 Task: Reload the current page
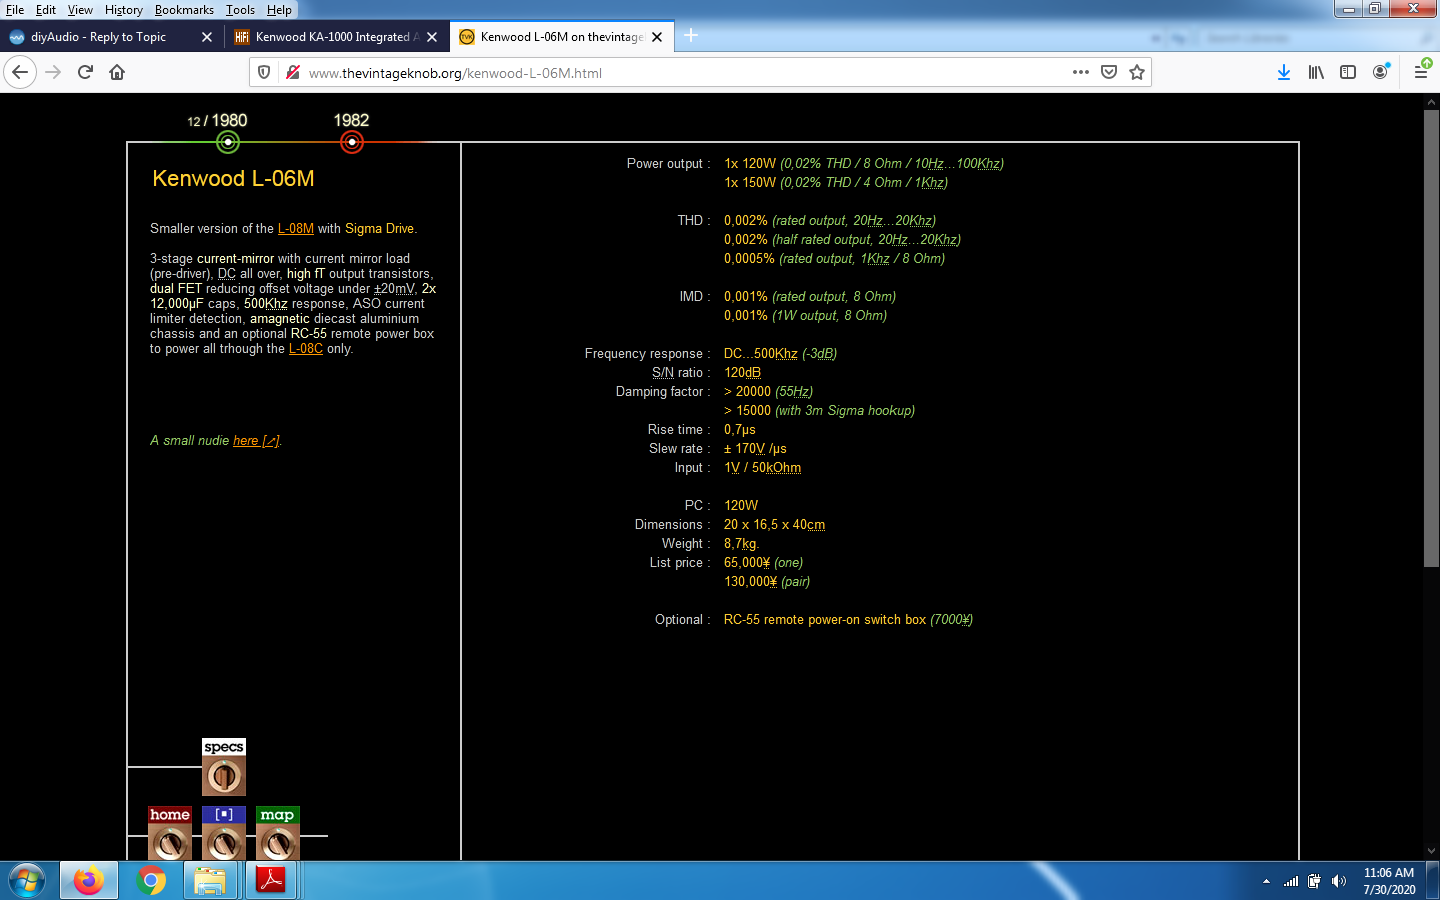coord(85,72)
